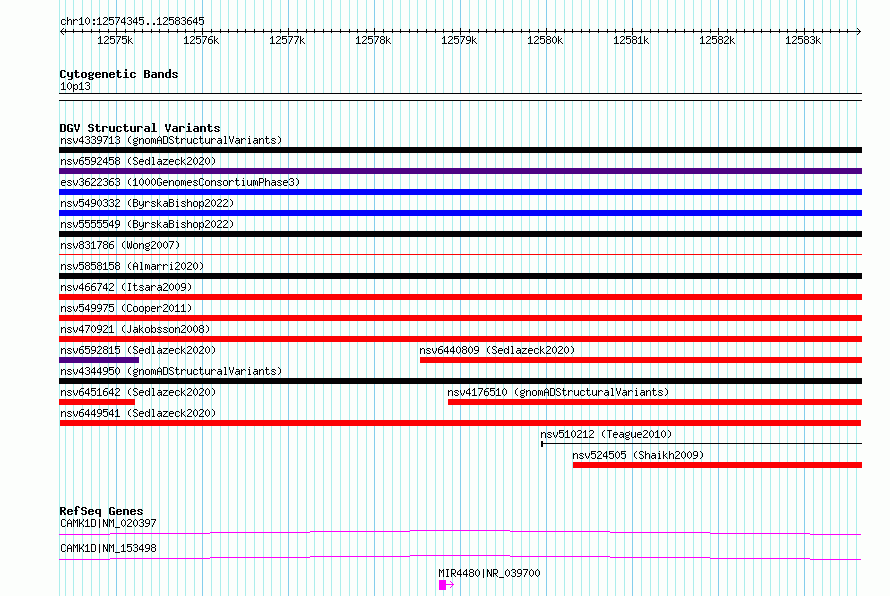Viewport: 890px width, 596px height.
Task: Open the nsv4339713 gnomAD variant label
Action: coord(171,140)
